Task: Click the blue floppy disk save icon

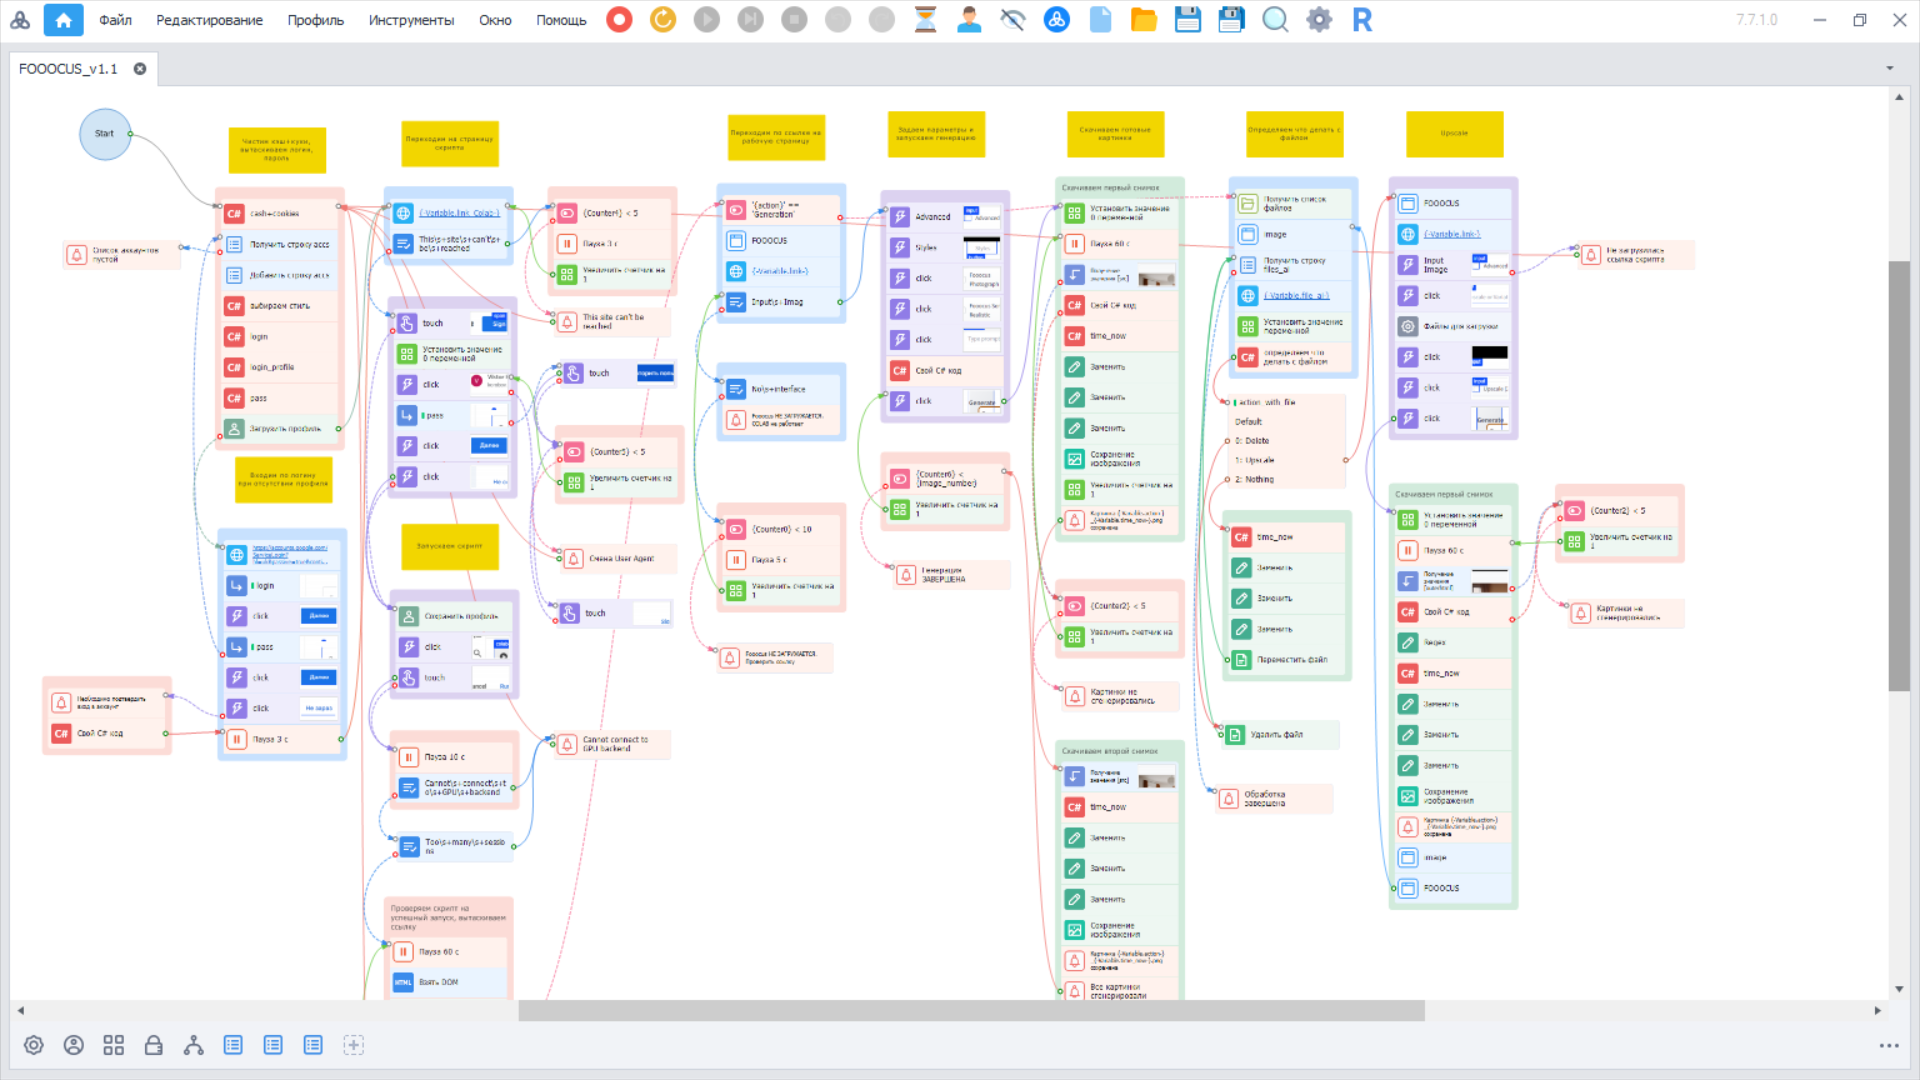Action: (x=1187, y=19)
